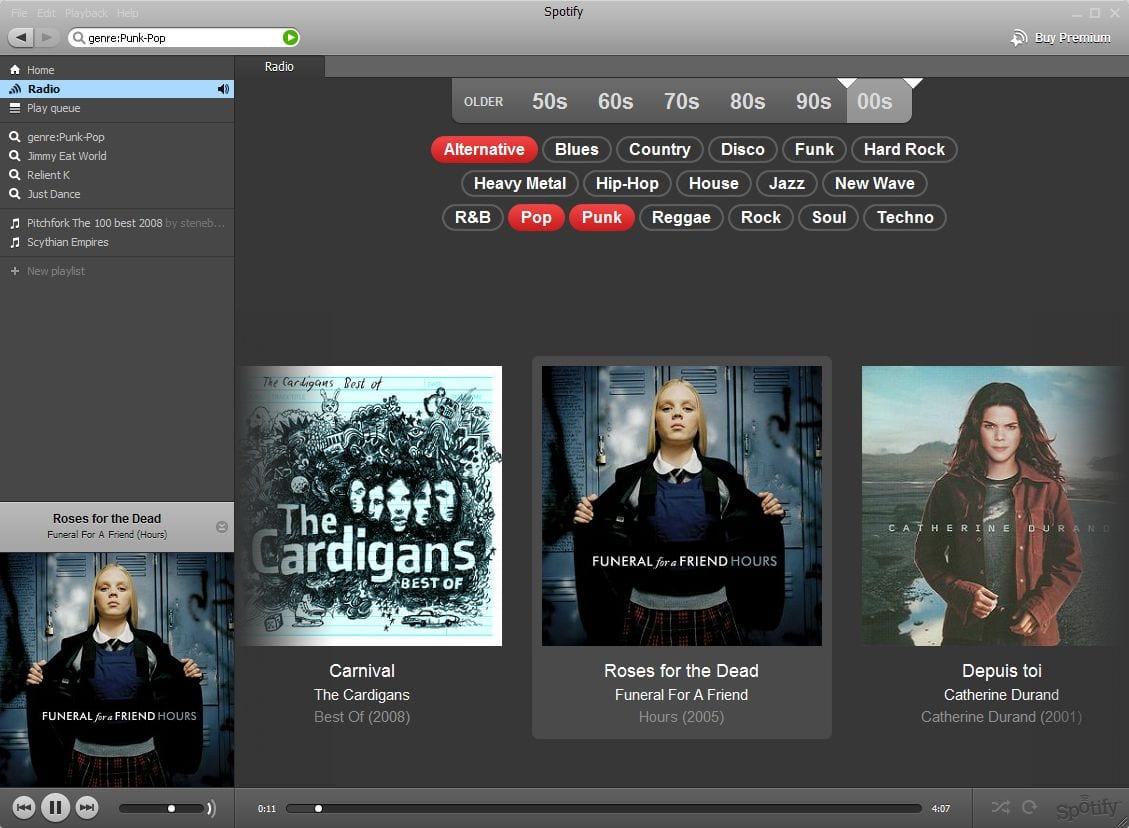Enable the Hip-Hop genre filter
The width and height of the screenshot is (1129, 828).
627,184
